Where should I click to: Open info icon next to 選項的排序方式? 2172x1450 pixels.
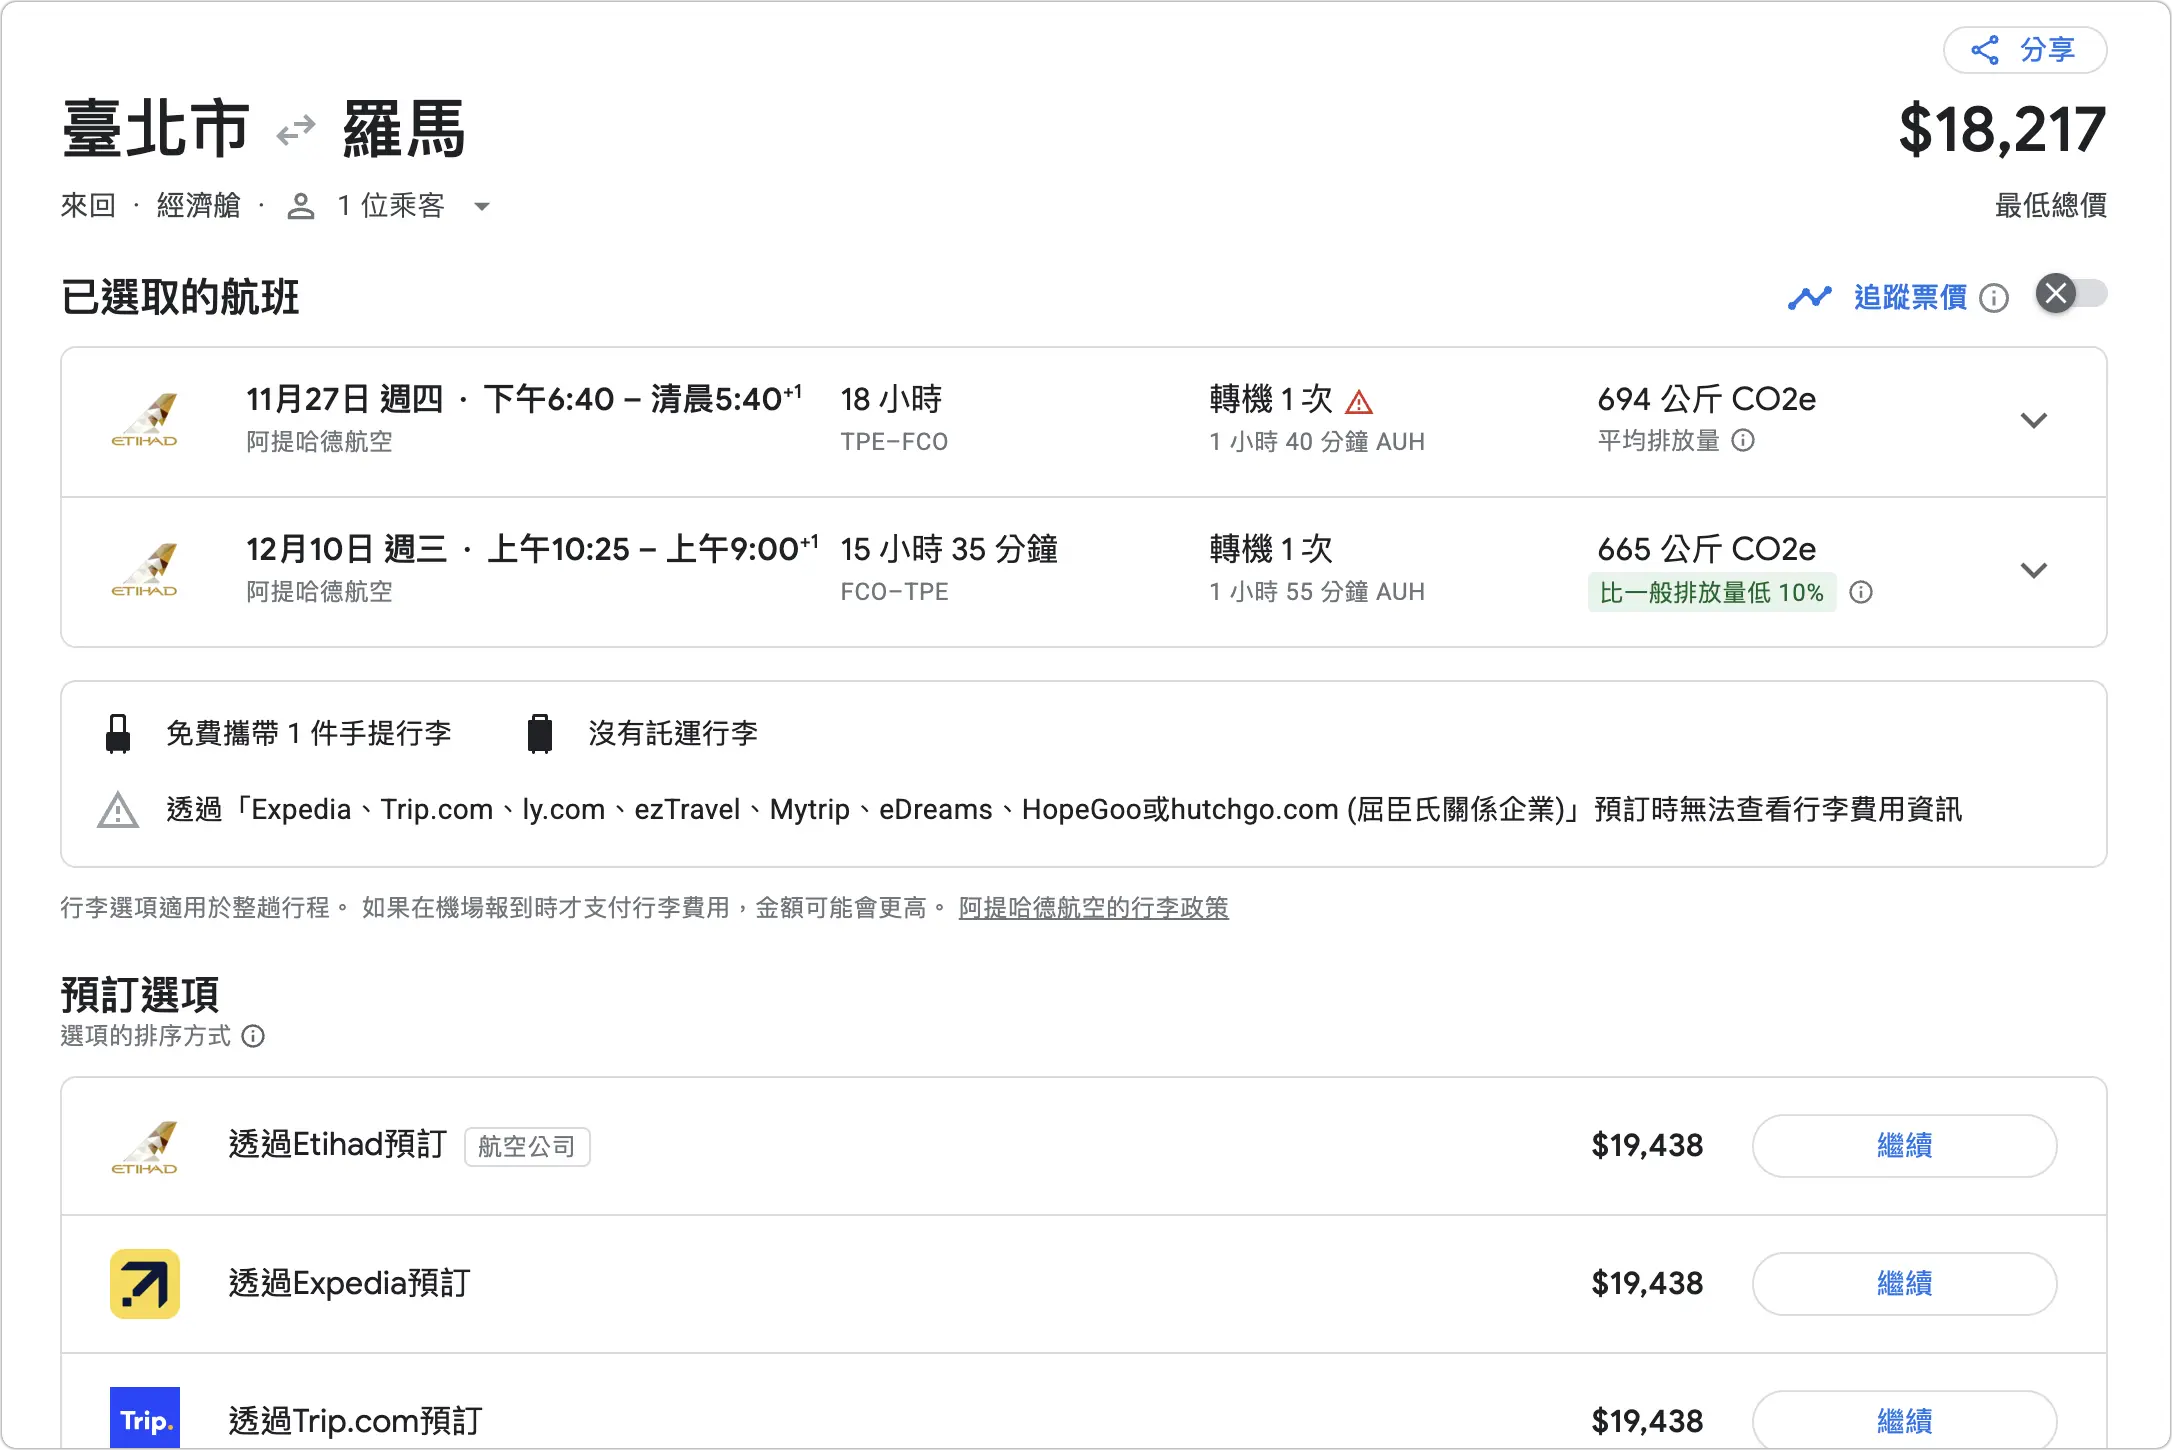(253, 1036)
